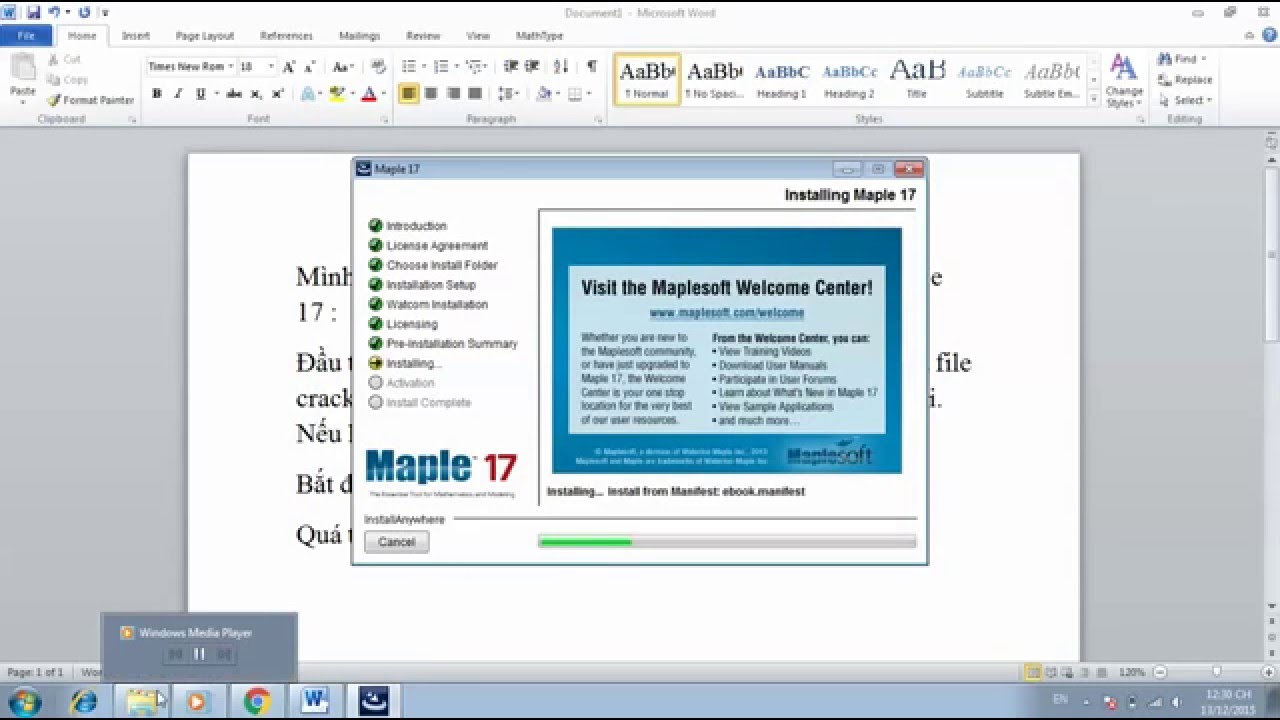Toggle Underline formatting

[x=200, y=93]
